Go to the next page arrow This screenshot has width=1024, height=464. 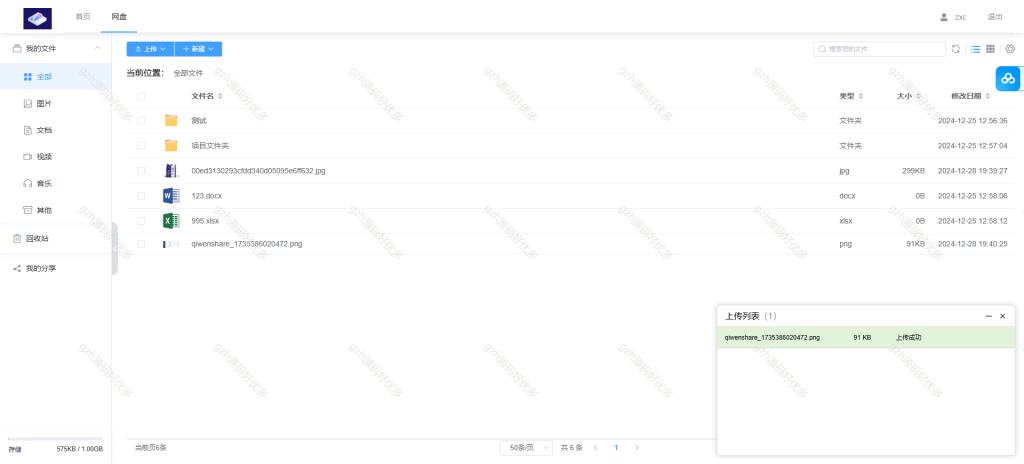(637, 448)
